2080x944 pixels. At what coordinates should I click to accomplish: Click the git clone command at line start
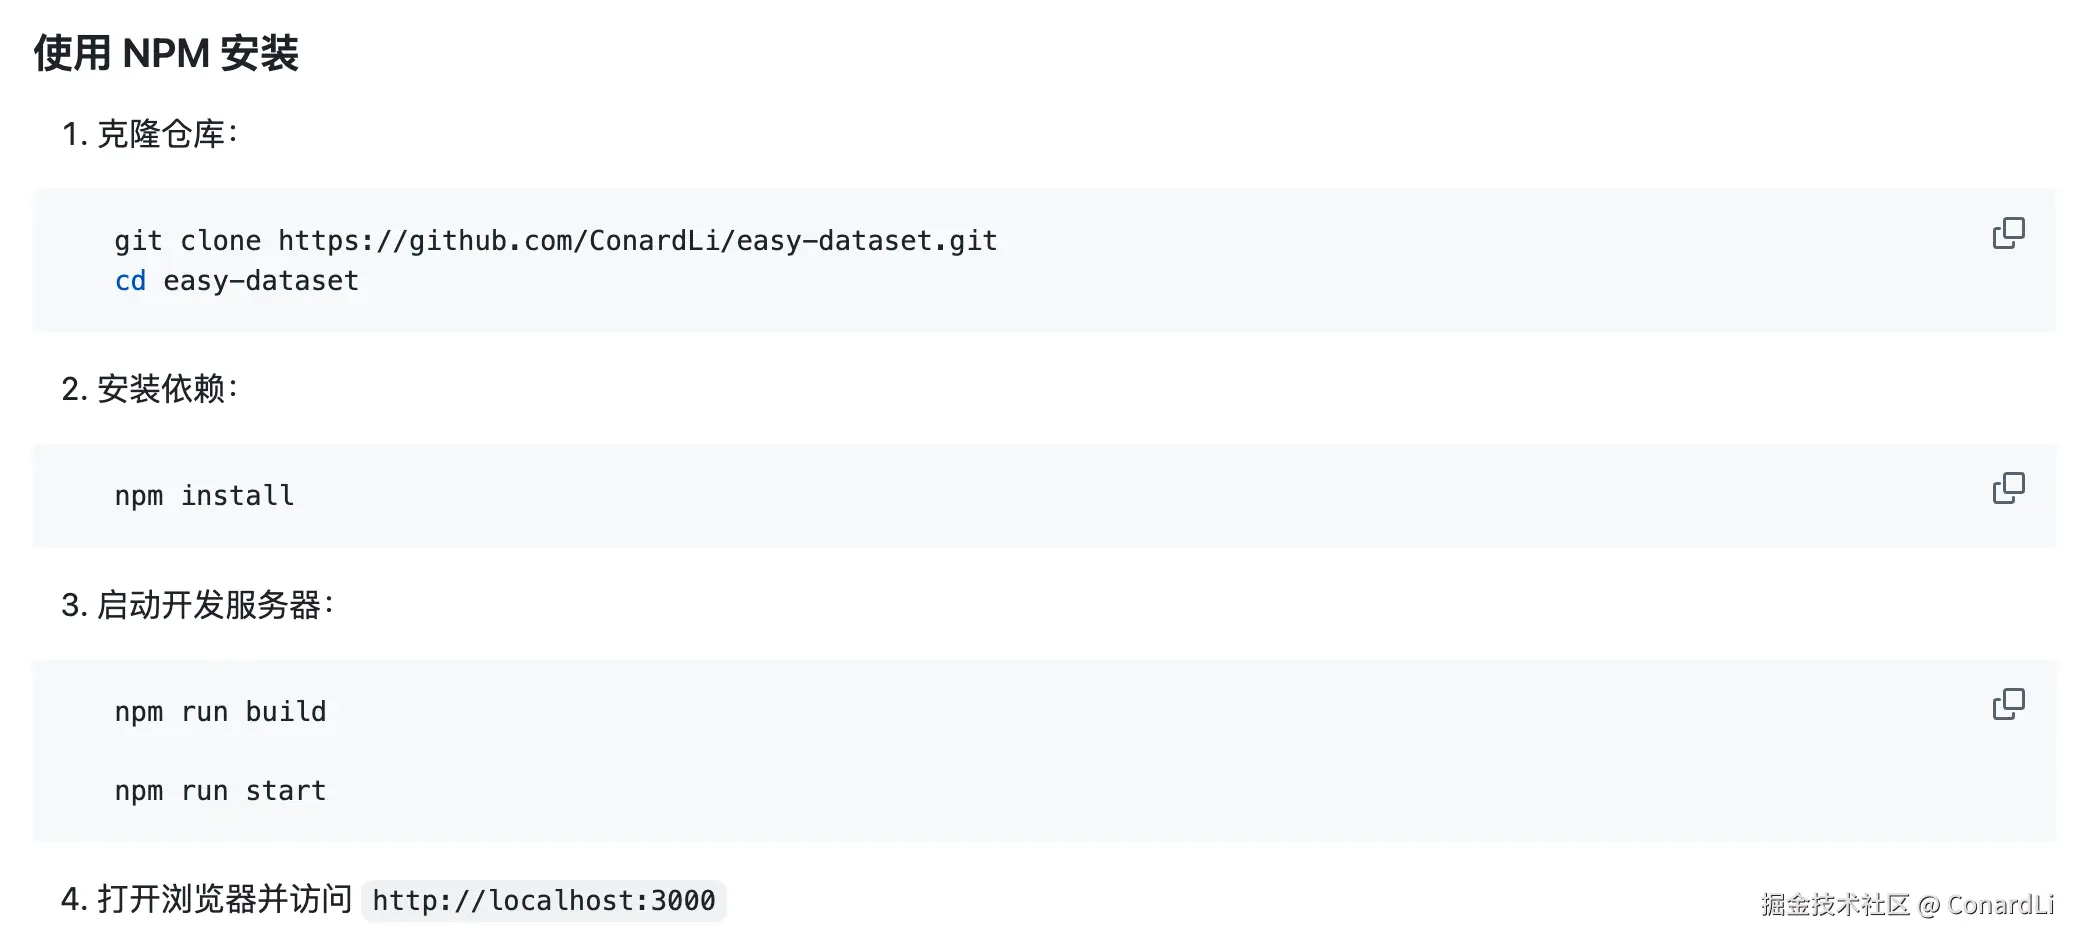[187, 241]
